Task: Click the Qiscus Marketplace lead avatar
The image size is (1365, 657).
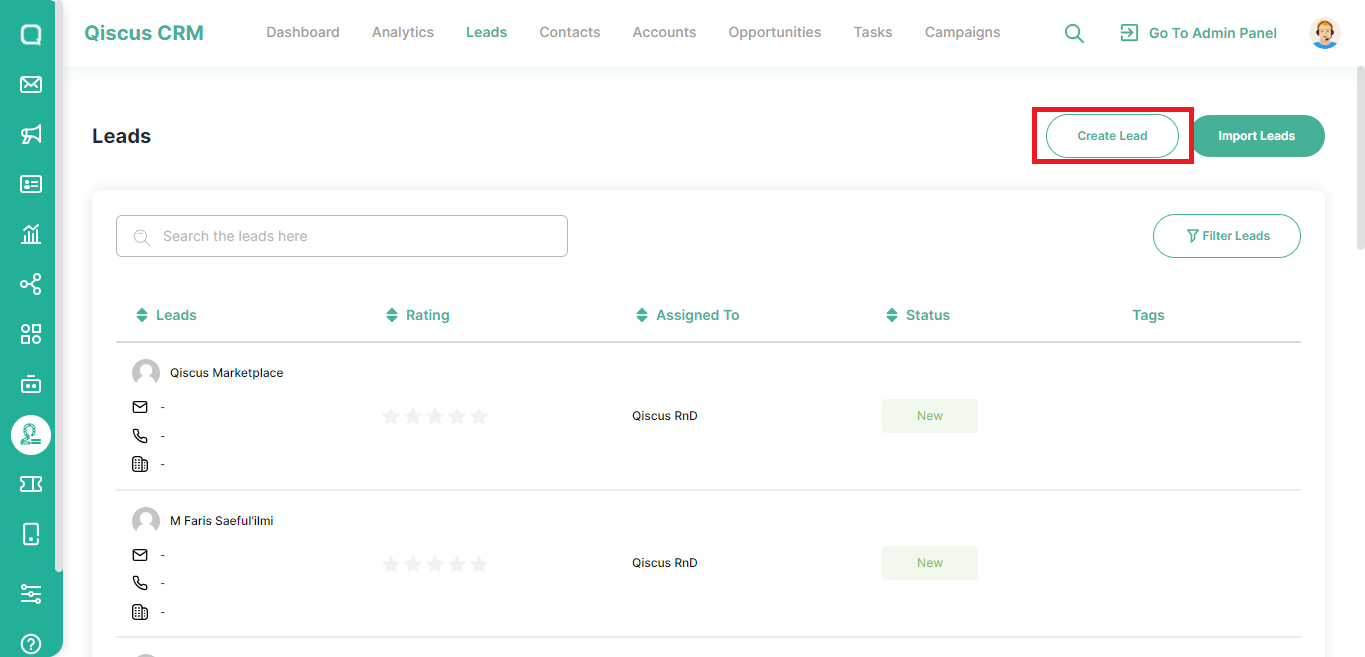Action: coord(146,373)
